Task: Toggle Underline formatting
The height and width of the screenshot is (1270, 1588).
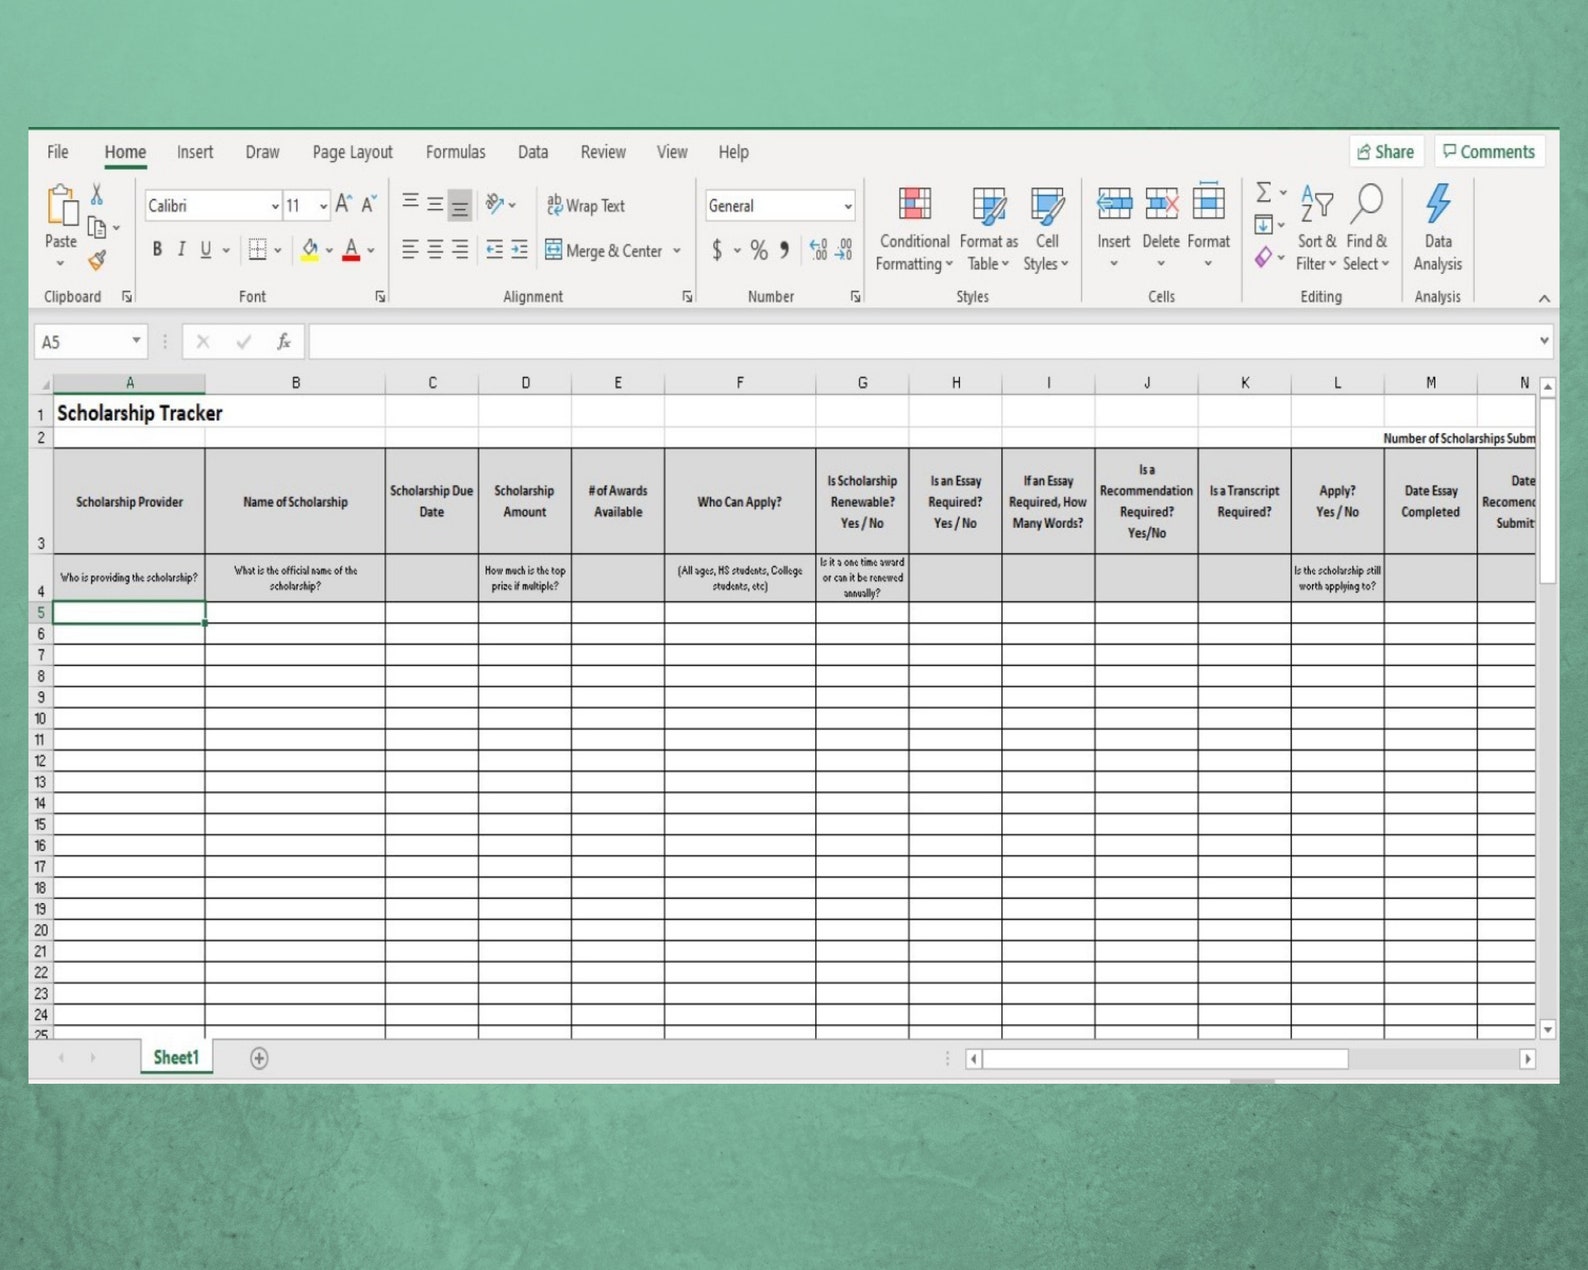Action: [206, 250]
